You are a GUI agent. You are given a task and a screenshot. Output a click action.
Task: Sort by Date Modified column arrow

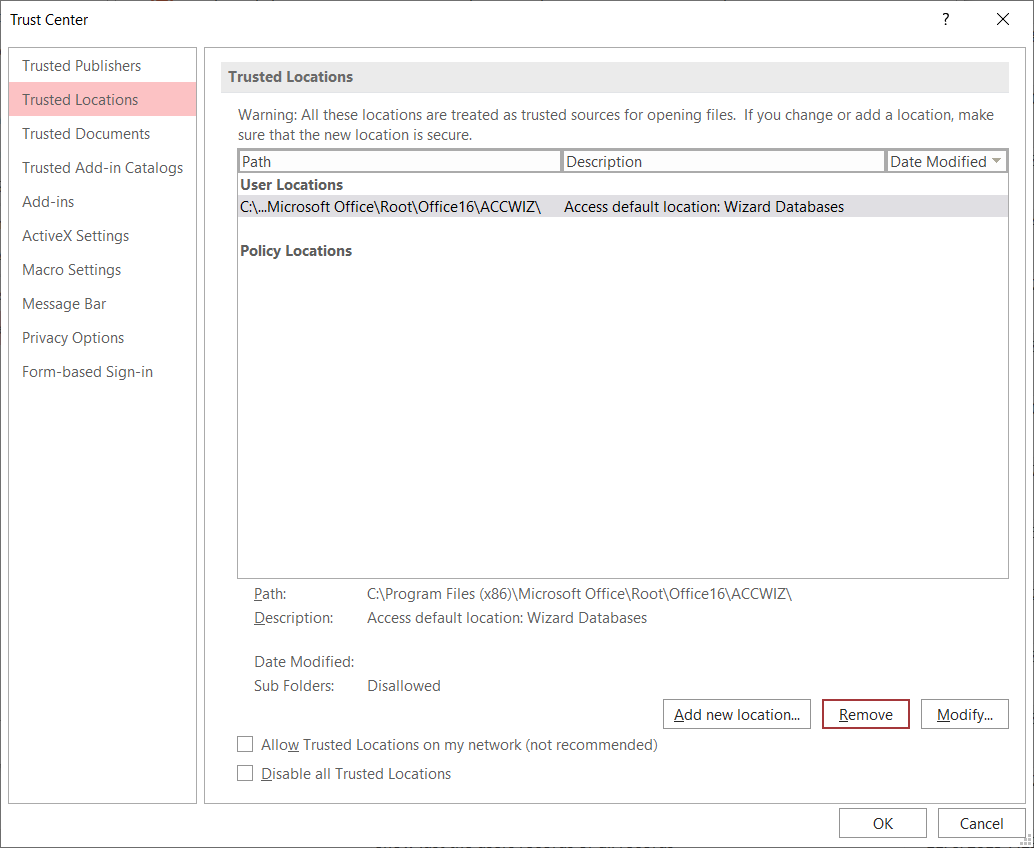click(996, 161)
